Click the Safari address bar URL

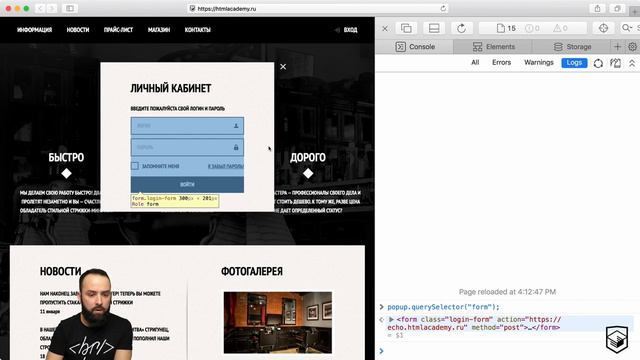coord(227,9)
